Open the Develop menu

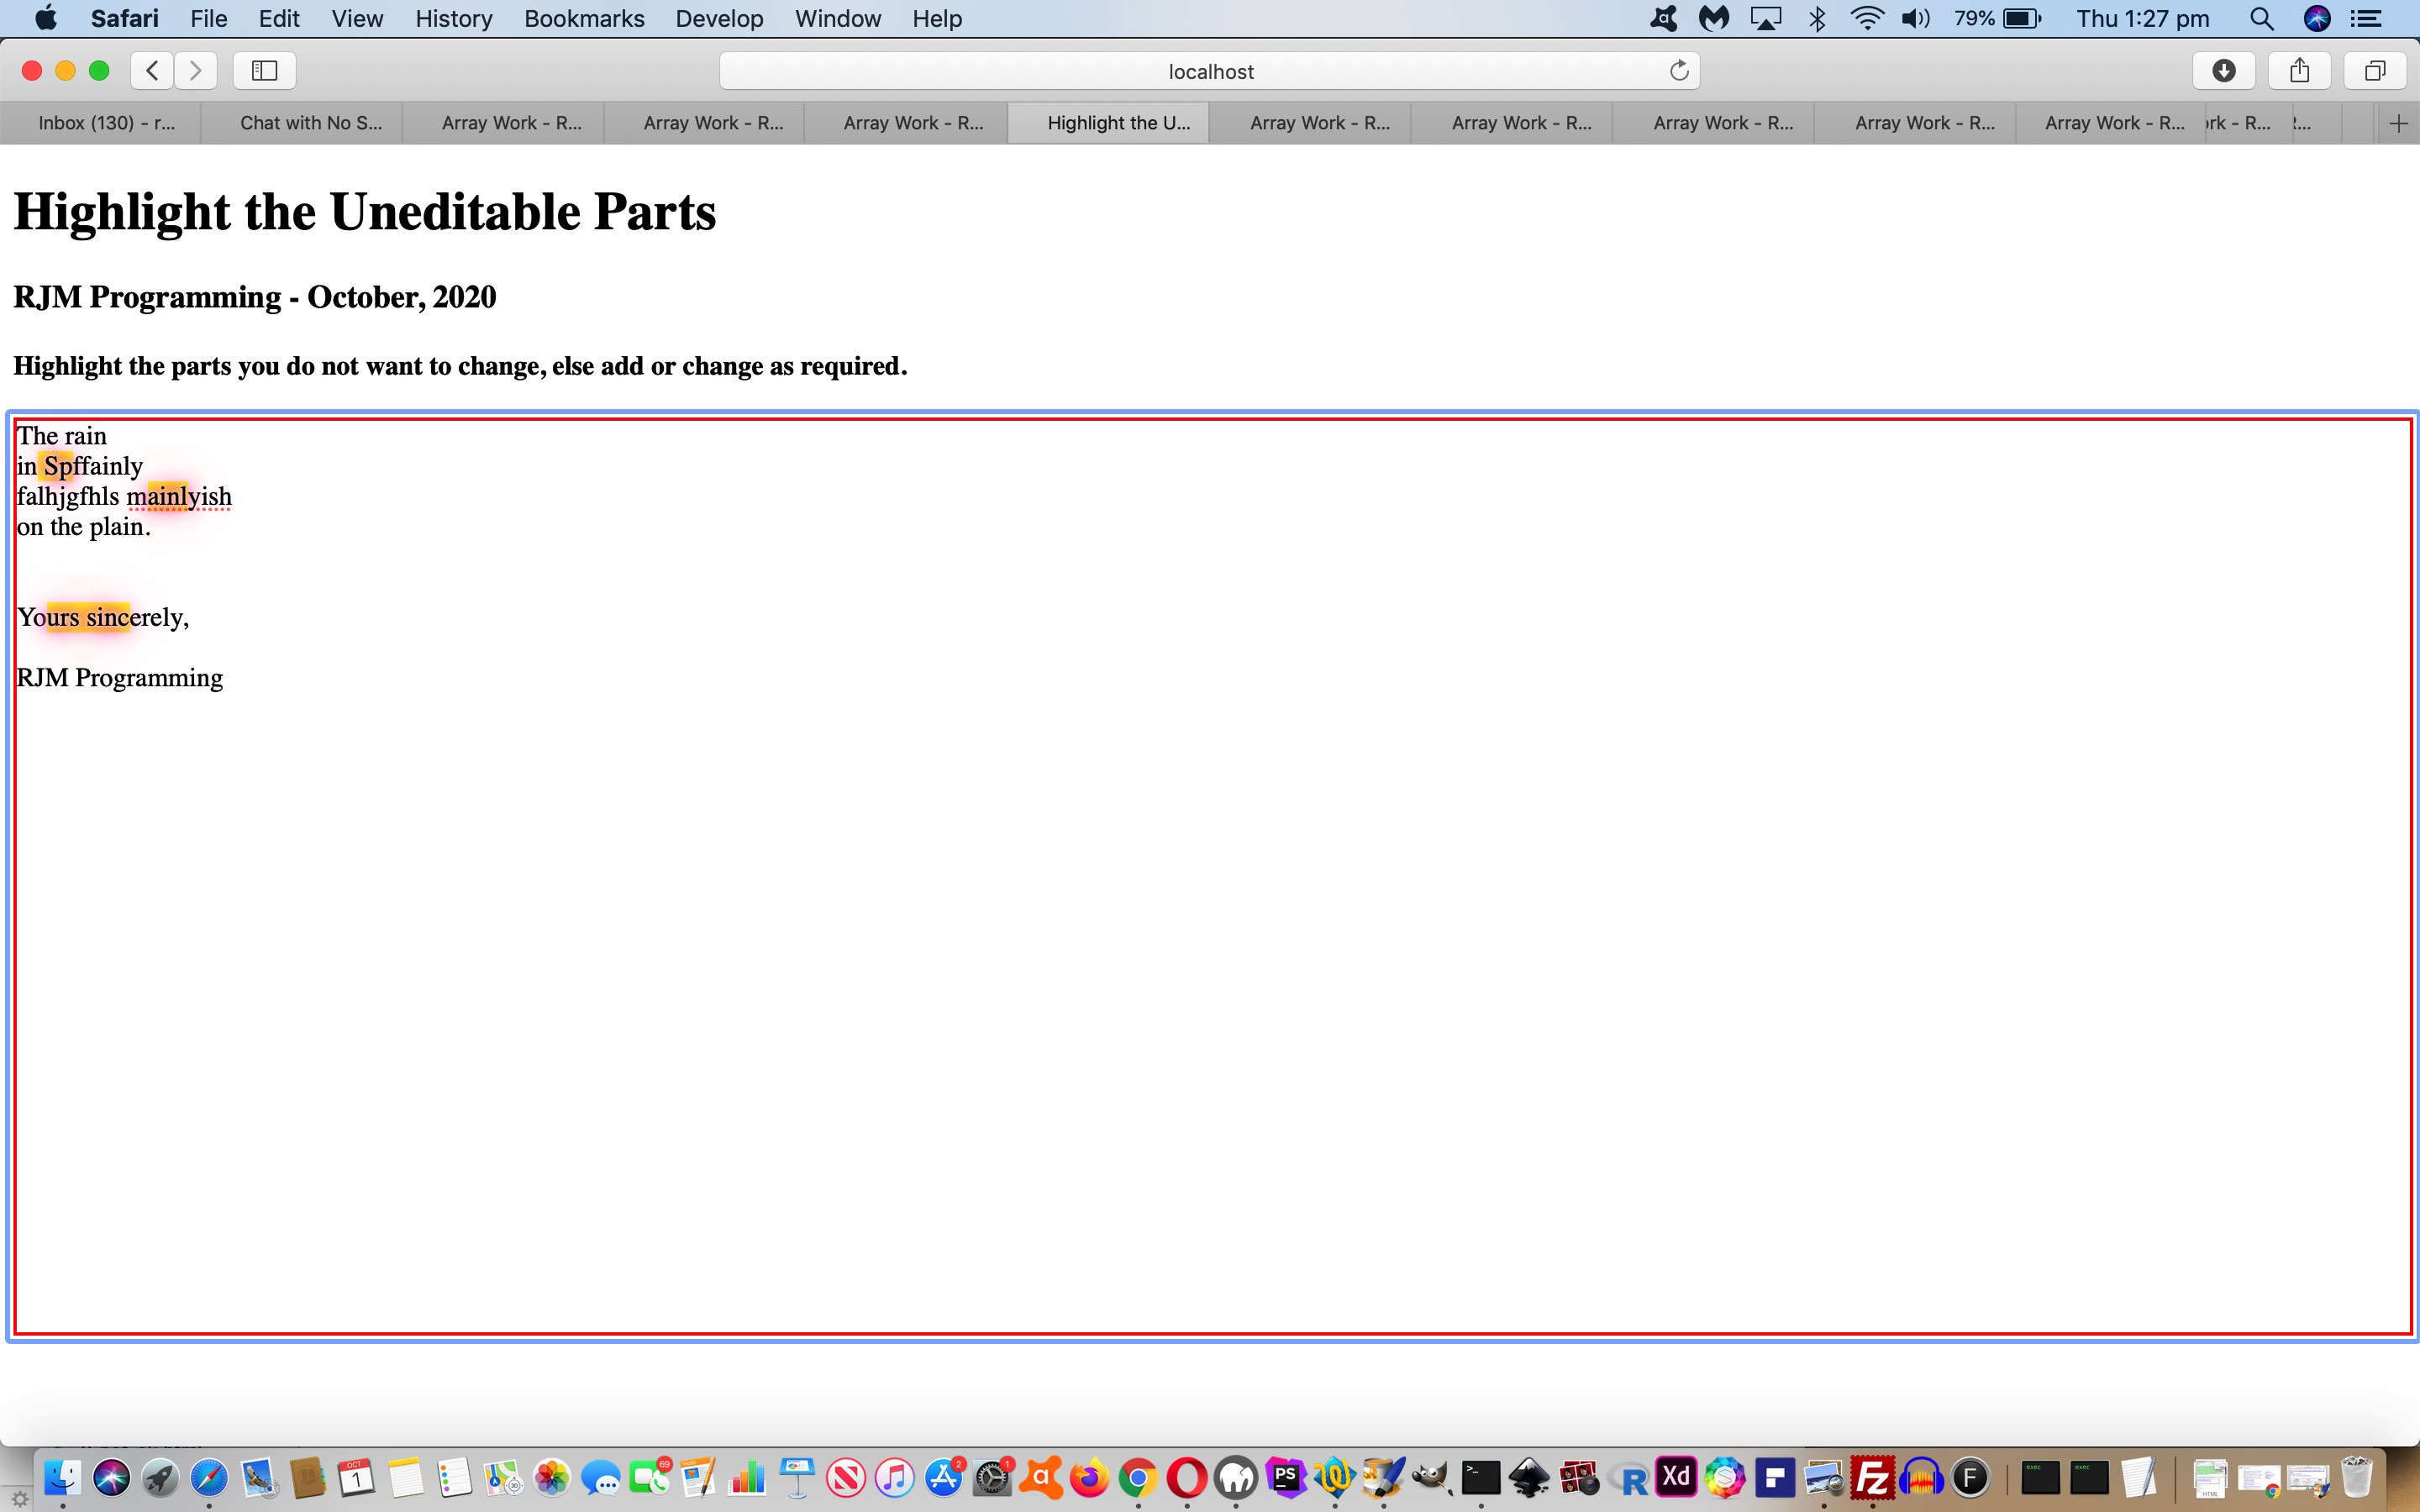[718, 18]
